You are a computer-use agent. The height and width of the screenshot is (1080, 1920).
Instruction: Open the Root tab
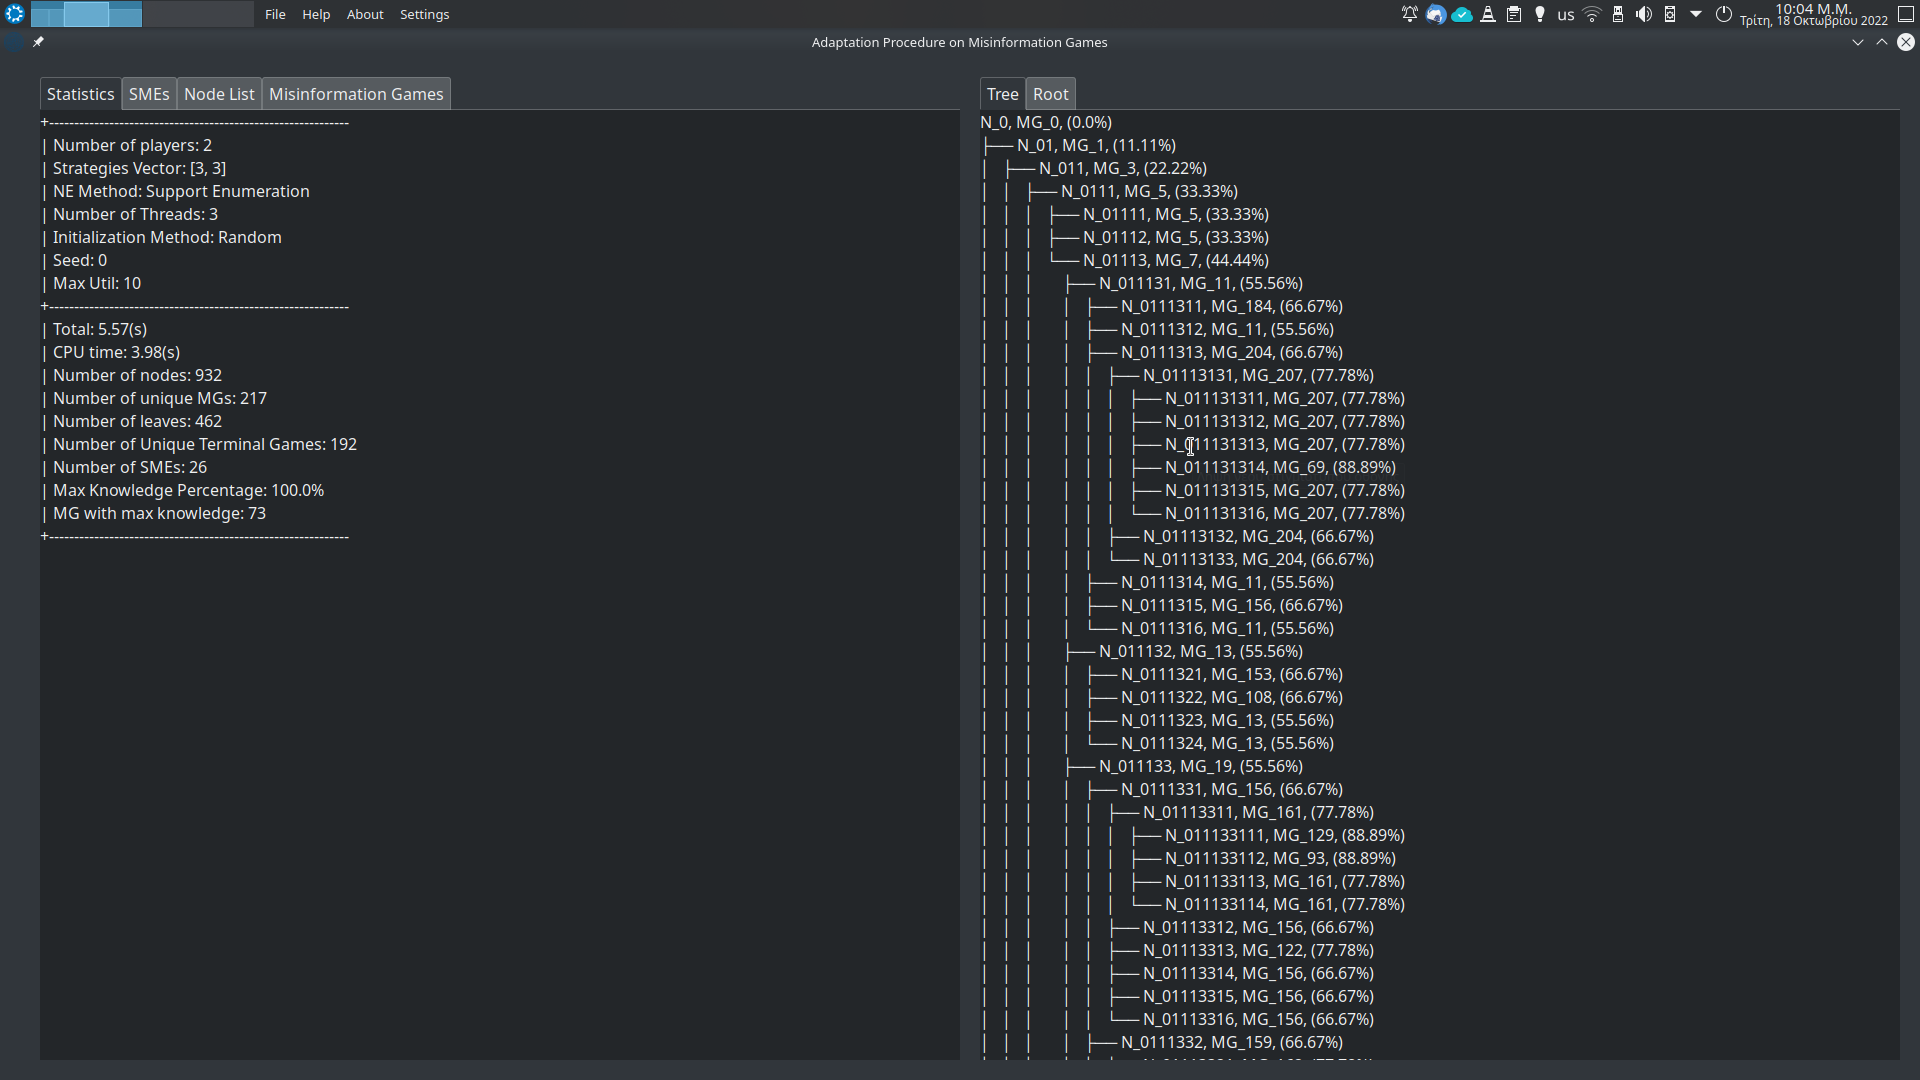point(1050,94)
